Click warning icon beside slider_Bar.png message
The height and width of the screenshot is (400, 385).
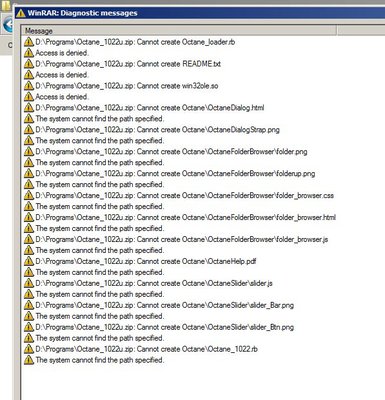(x=29, y=305)
